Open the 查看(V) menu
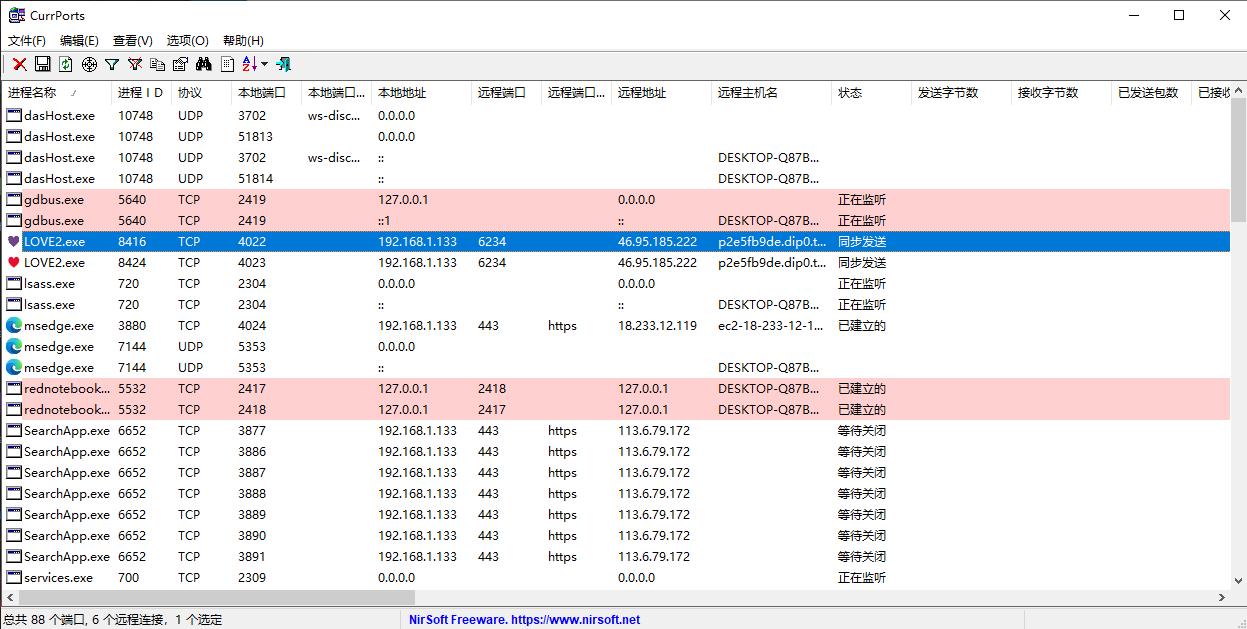Screen dimensions: 1247x629 click(133, 41)
